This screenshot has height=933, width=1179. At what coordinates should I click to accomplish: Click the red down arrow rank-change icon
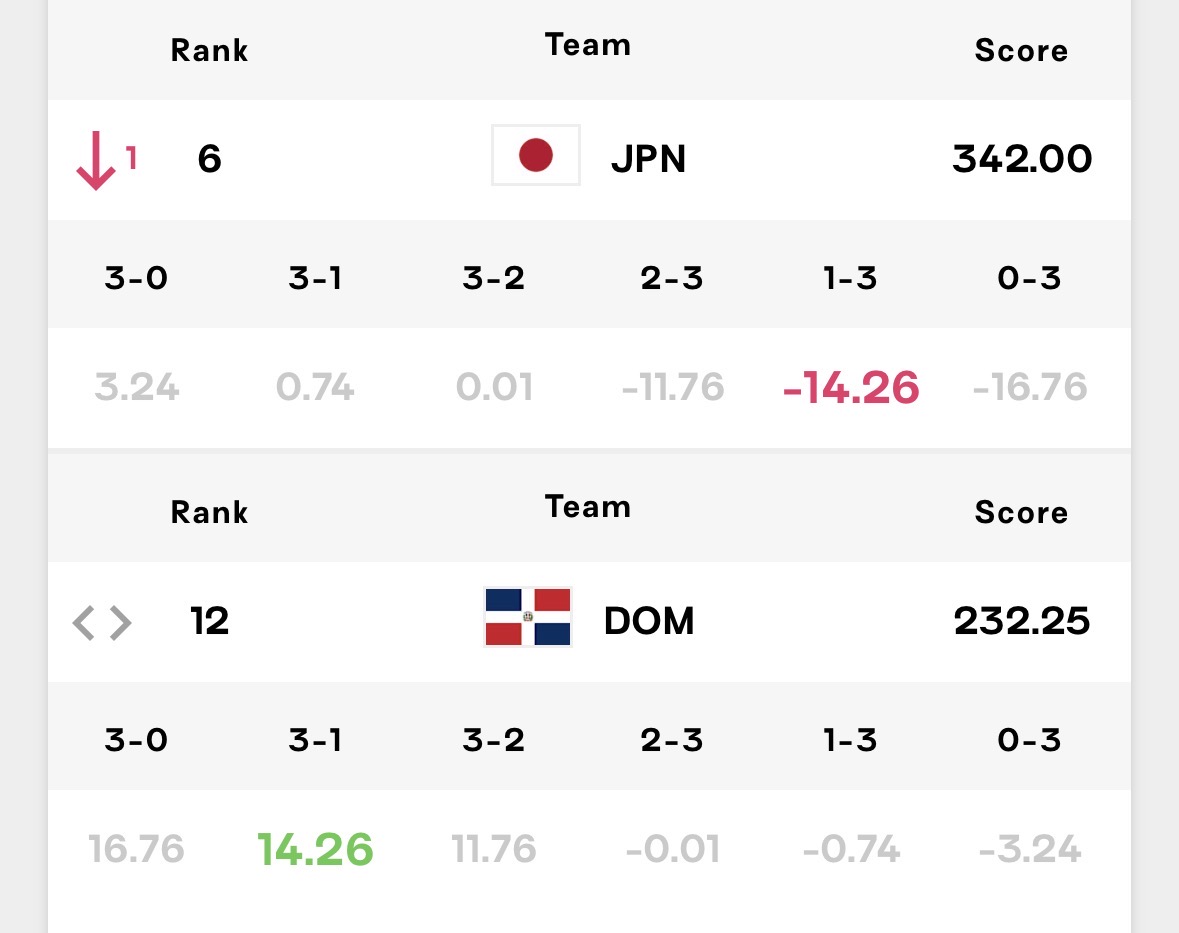click(x=95, y=160)
